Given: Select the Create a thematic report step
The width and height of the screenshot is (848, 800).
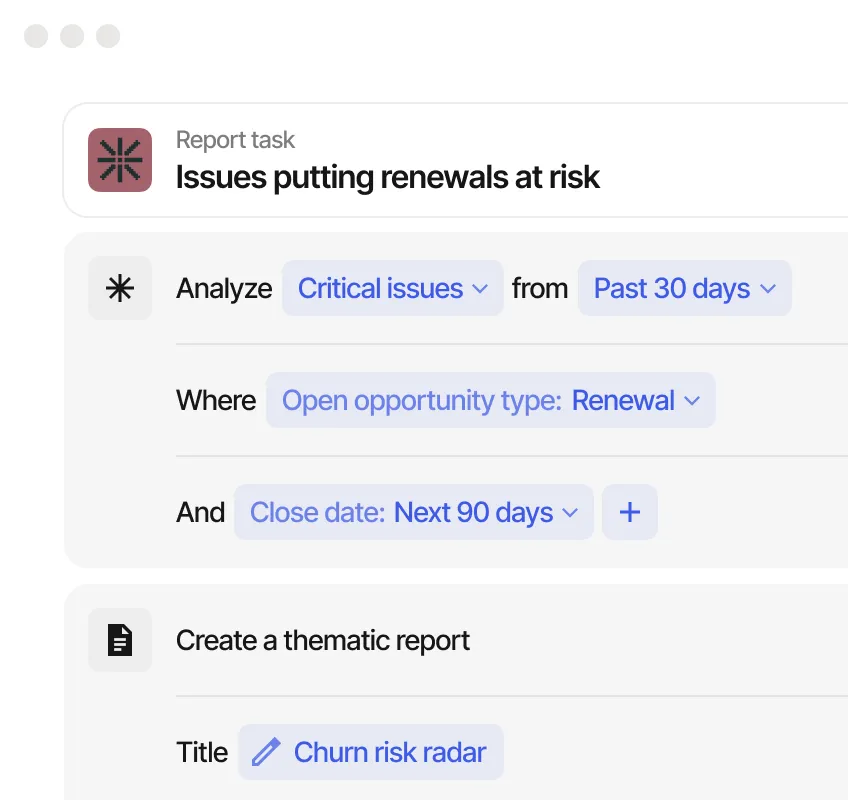Looking at the screenshot, I should pos(322,640).
